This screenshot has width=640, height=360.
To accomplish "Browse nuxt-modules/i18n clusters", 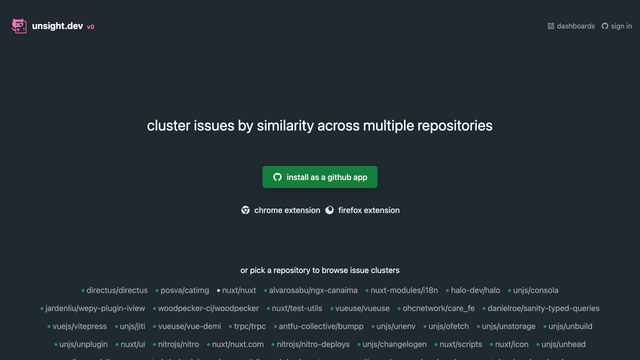I will click(x=404, y=290).
